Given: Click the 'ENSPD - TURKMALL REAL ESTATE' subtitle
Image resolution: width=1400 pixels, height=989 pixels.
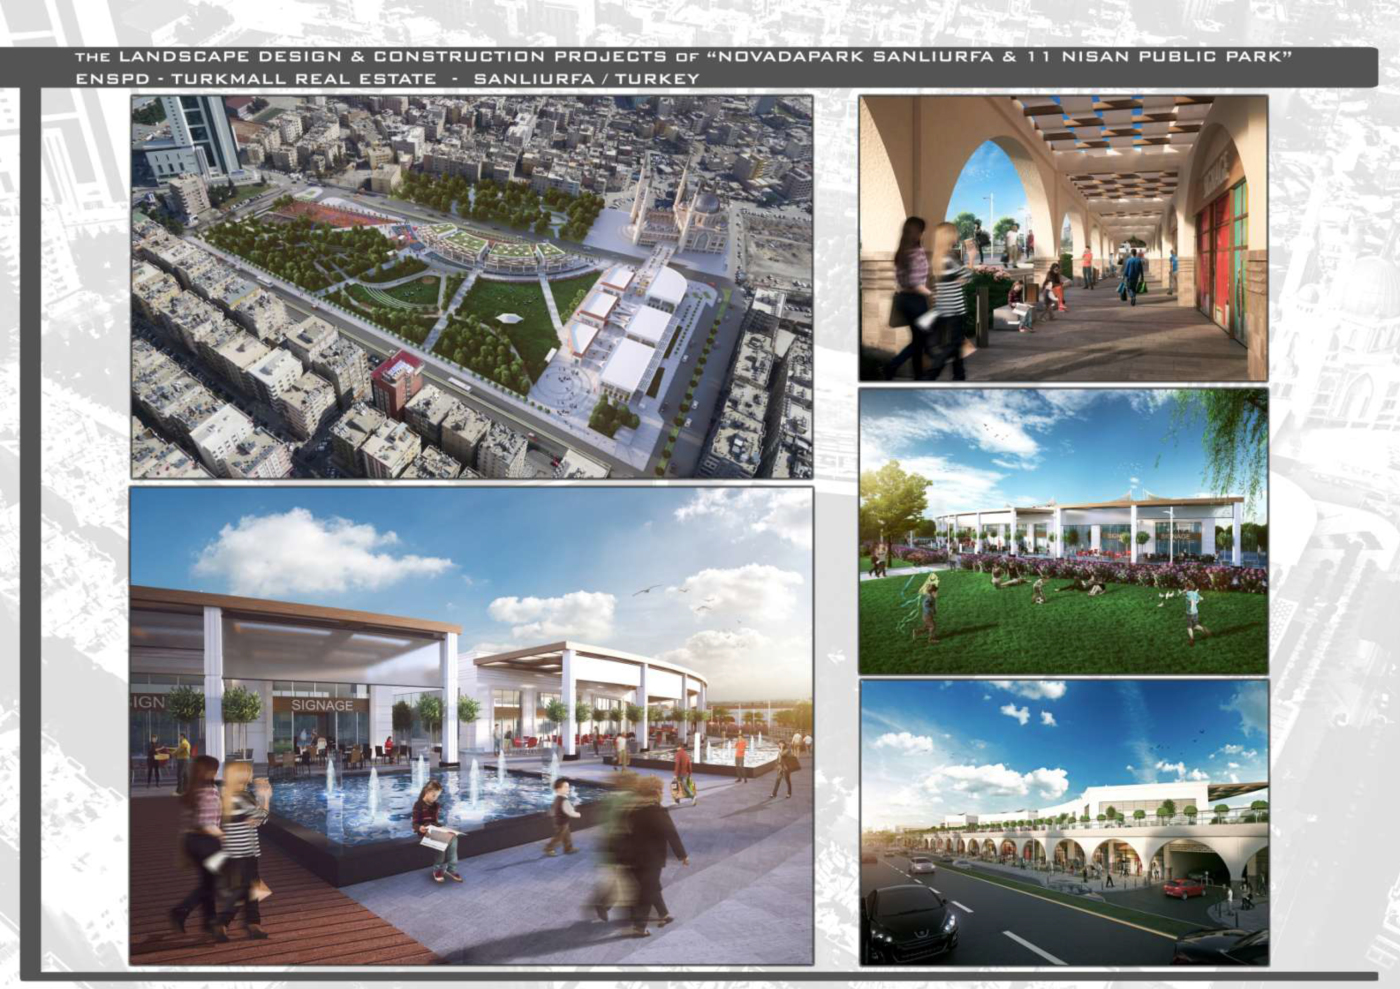Looking at the screenshot, I should coord(256,79).
